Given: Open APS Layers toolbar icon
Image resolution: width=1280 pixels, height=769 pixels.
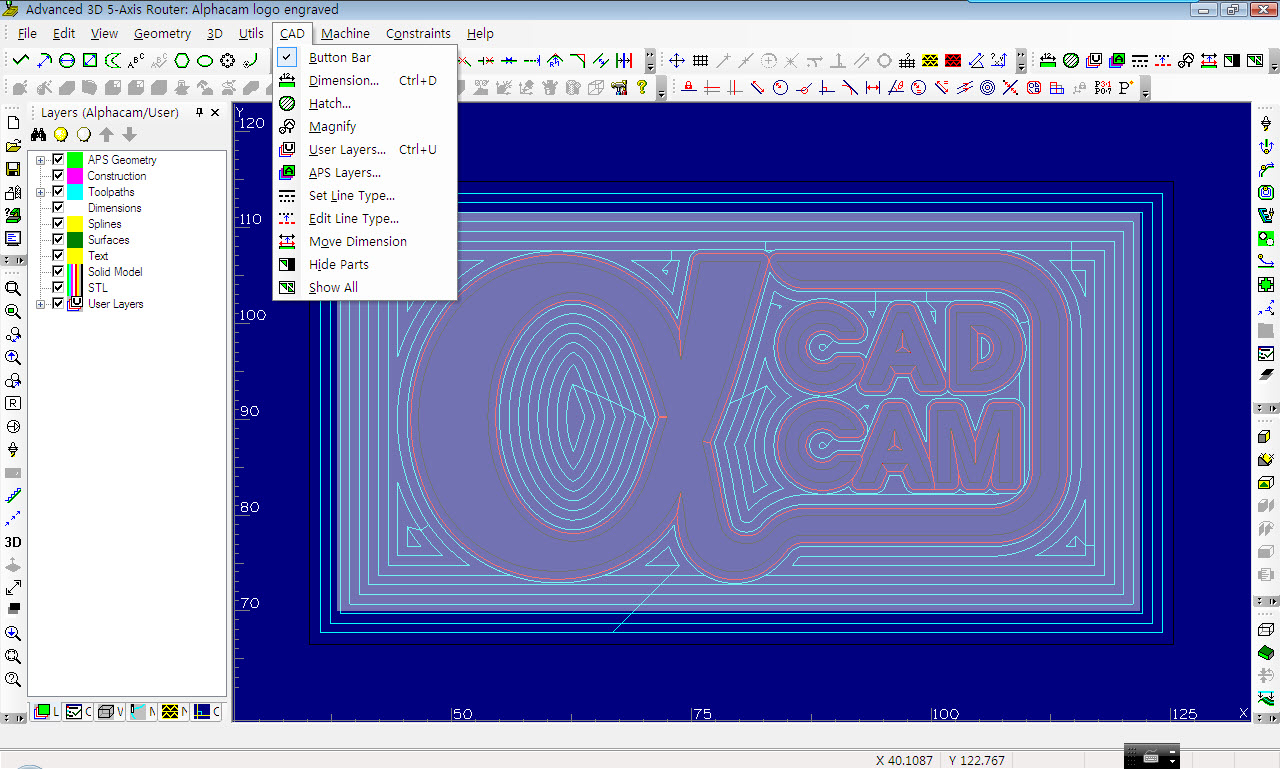Looking at the screenshot, I should tap(1117, 60).
